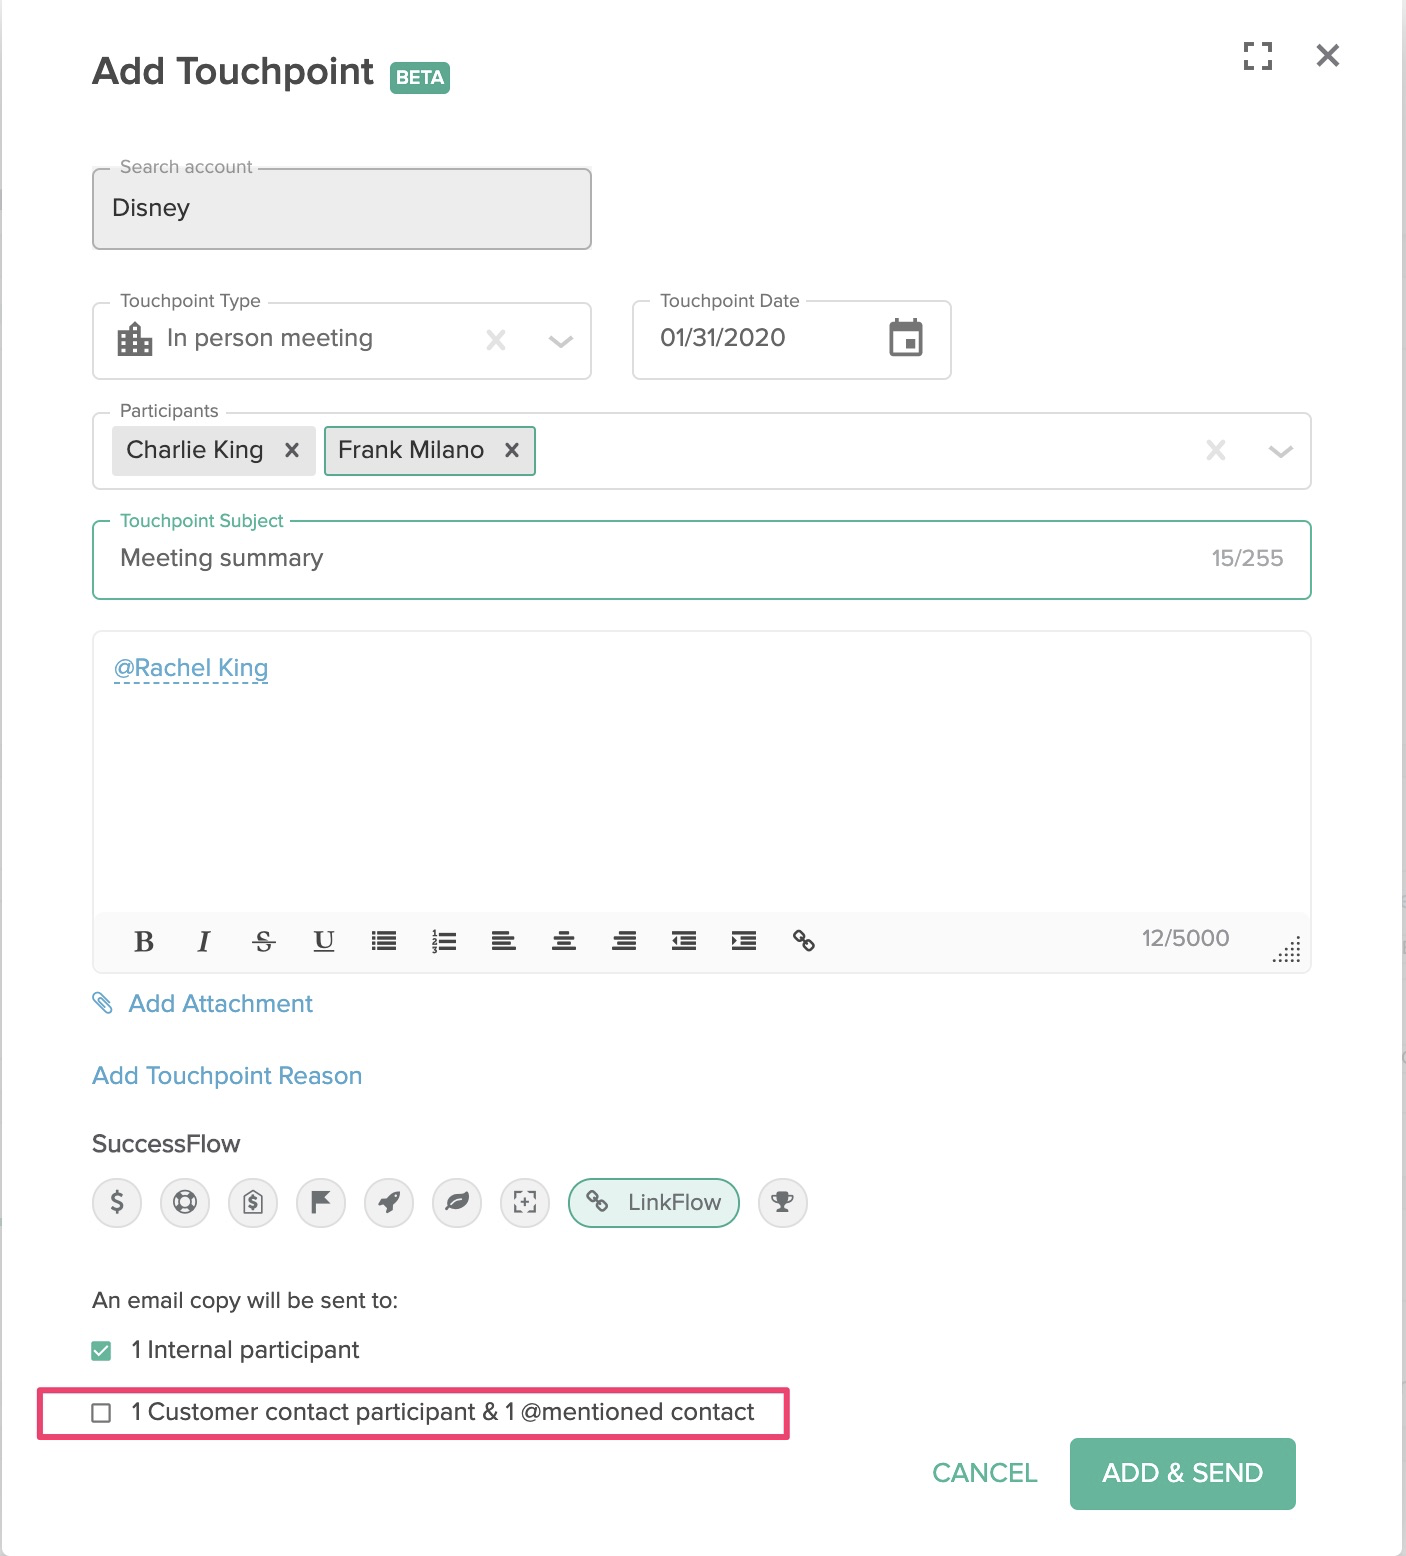The width and height of the screenshot is (1406, 1556).
Task: Insert a numbered list
Action: tap(444, 941)
